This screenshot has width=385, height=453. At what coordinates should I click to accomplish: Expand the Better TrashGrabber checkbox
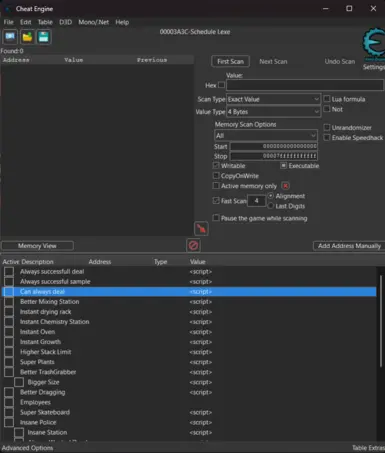(x=9, y=372)
